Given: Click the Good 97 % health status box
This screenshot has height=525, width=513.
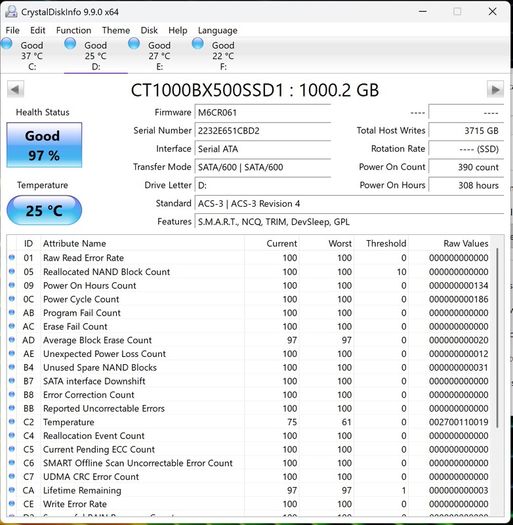Looking at the screenshot, I should (x=44, y=145).
